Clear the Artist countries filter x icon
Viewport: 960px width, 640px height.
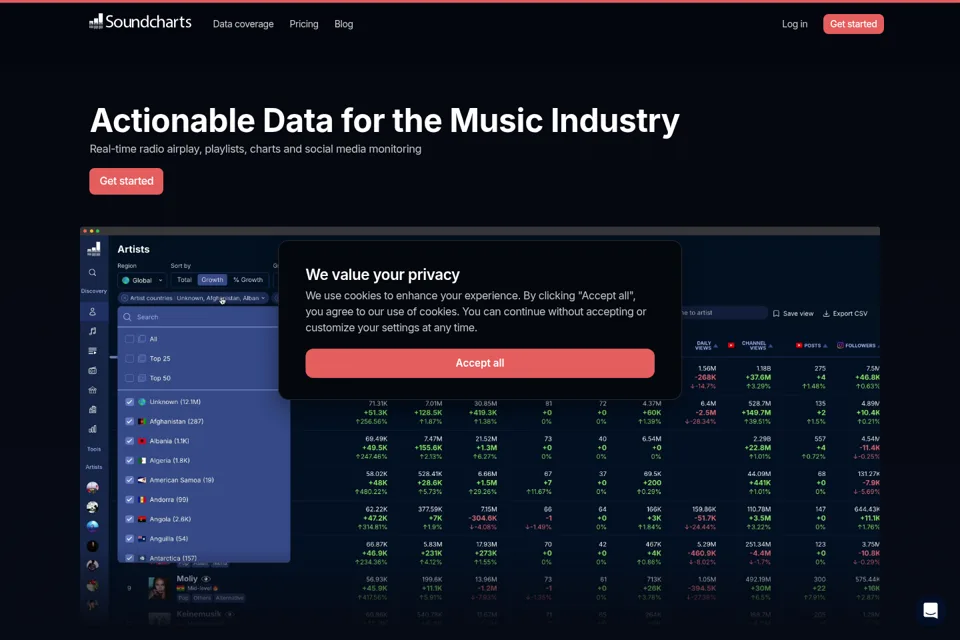pos(124,298)
